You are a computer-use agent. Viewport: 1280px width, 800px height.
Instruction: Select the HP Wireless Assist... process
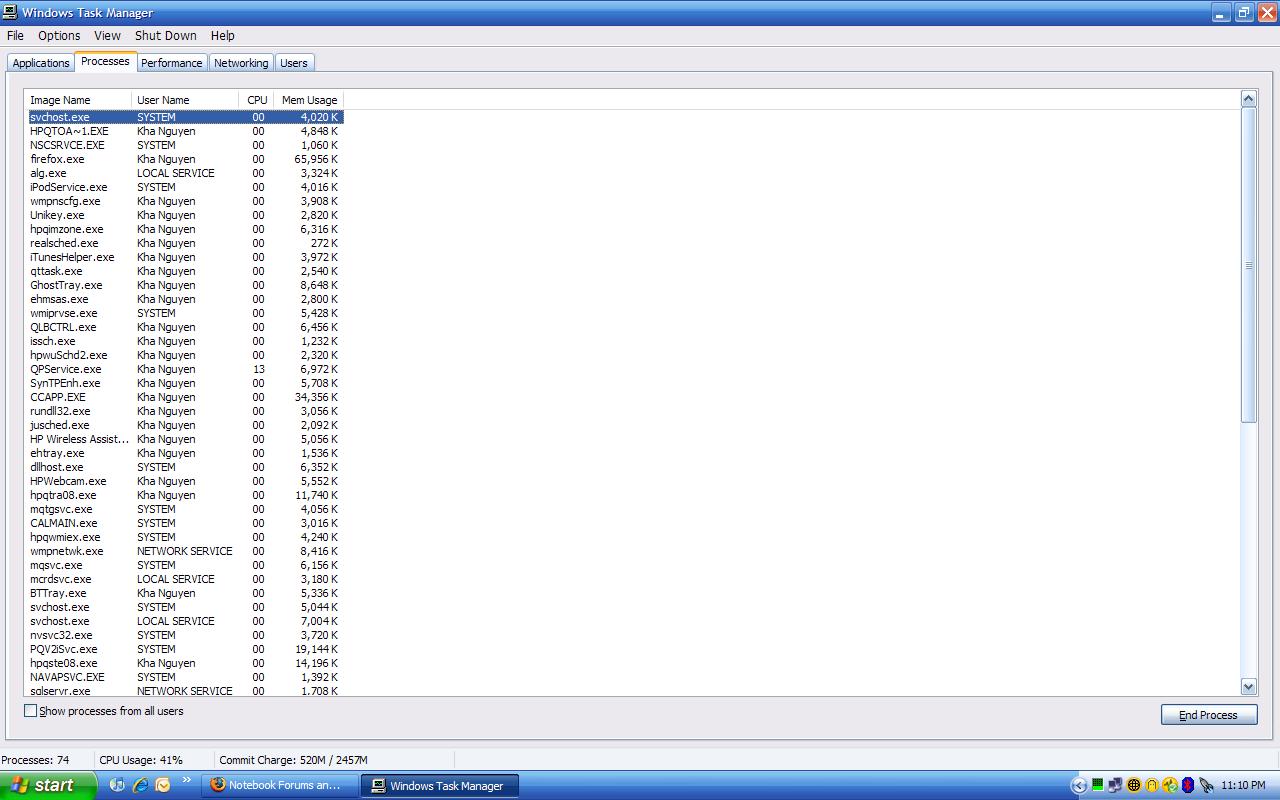[x=184, y=439]
